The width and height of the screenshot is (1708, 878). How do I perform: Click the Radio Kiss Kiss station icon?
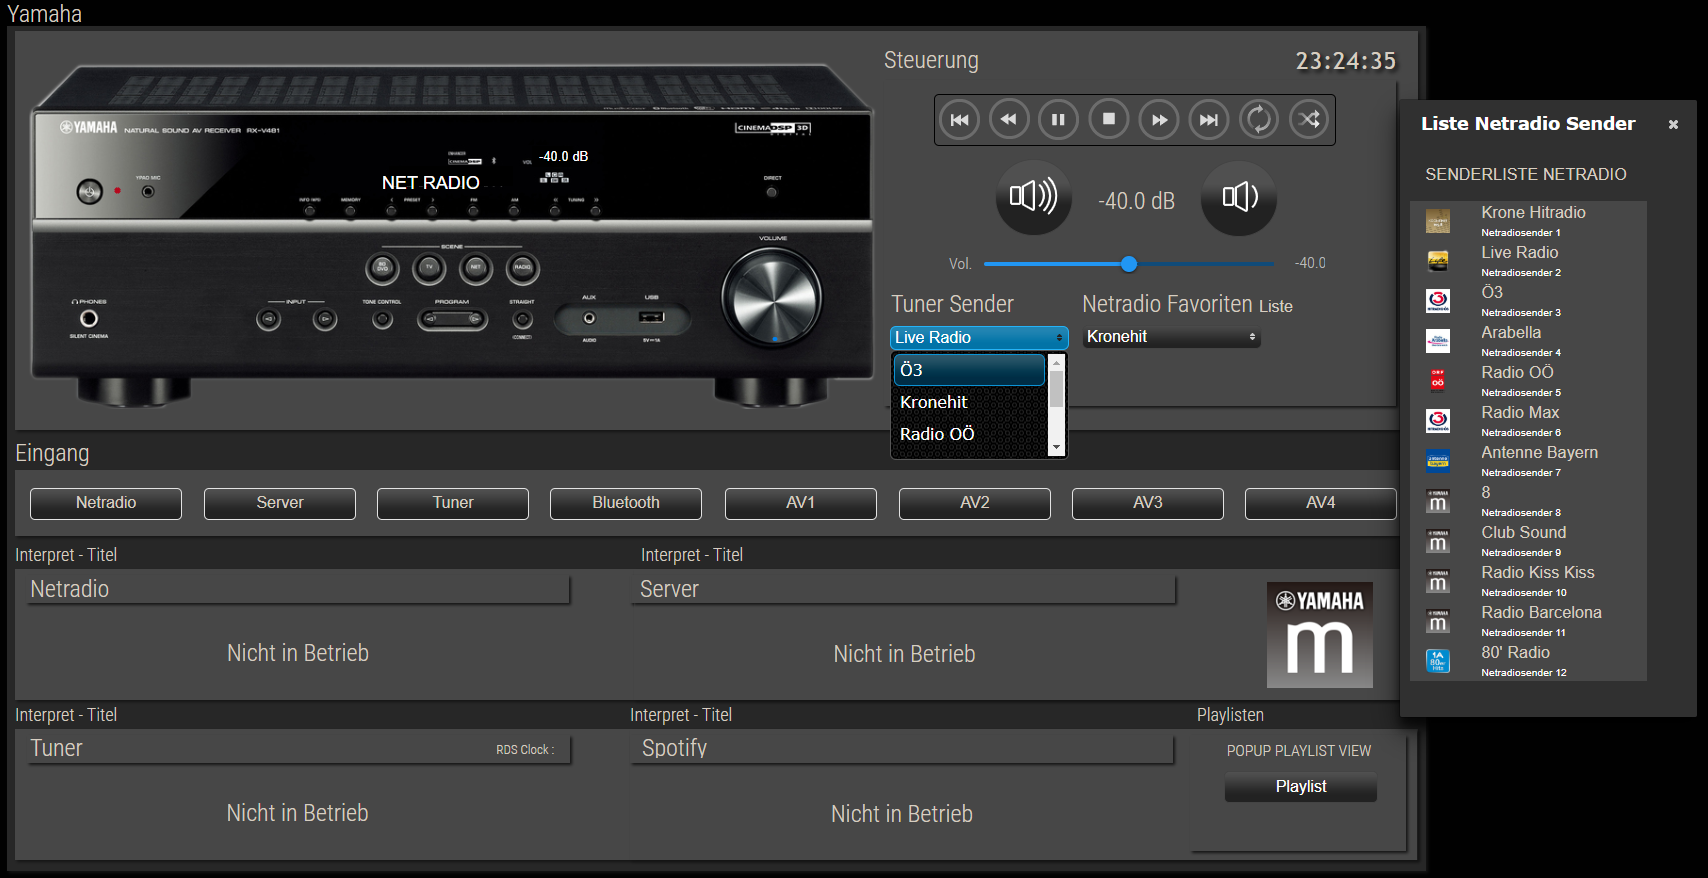[1438, 581]
